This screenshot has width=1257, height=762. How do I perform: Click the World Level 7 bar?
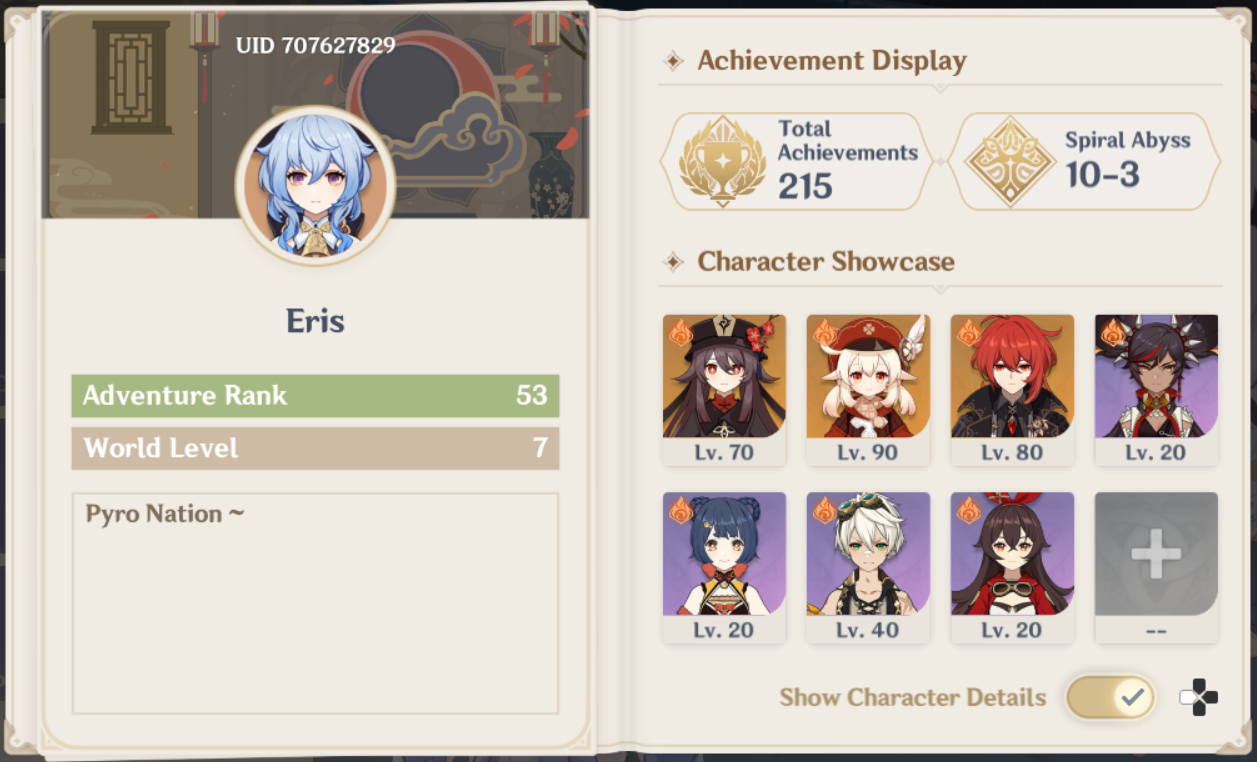[315, 448]
